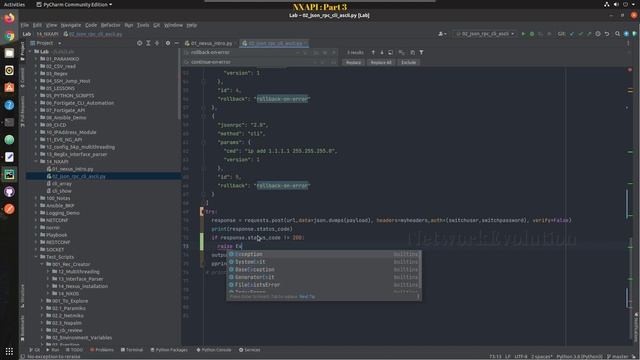Screen dimensions: 640x360
Task: Open user account icon in toolbar
Action: pos(442,34)
